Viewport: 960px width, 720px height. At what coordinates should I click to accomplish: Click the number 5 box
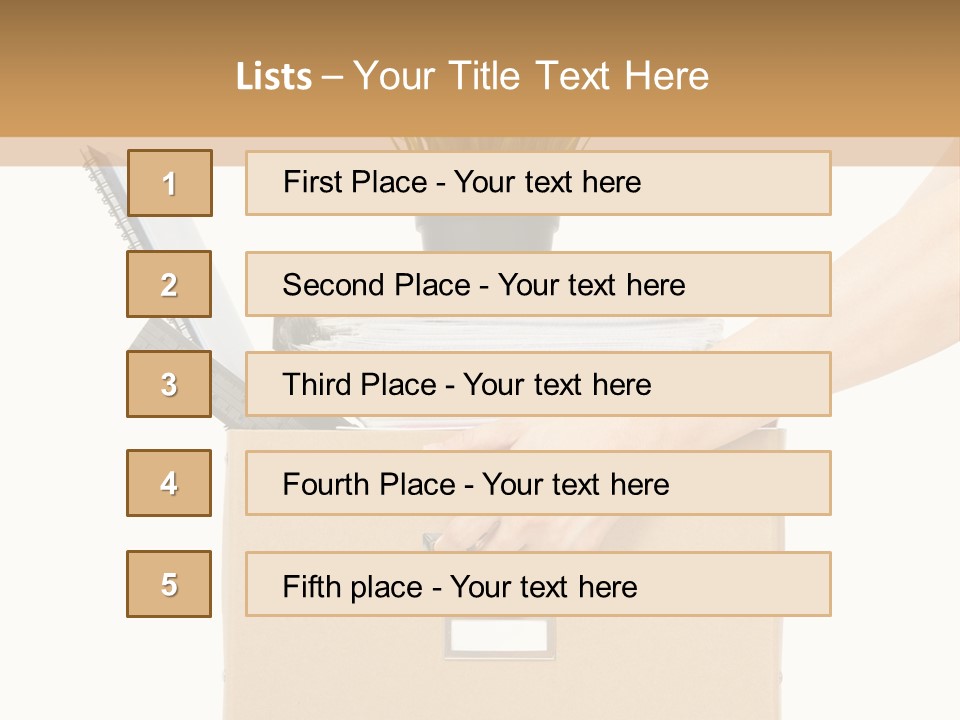coord(169,584)
